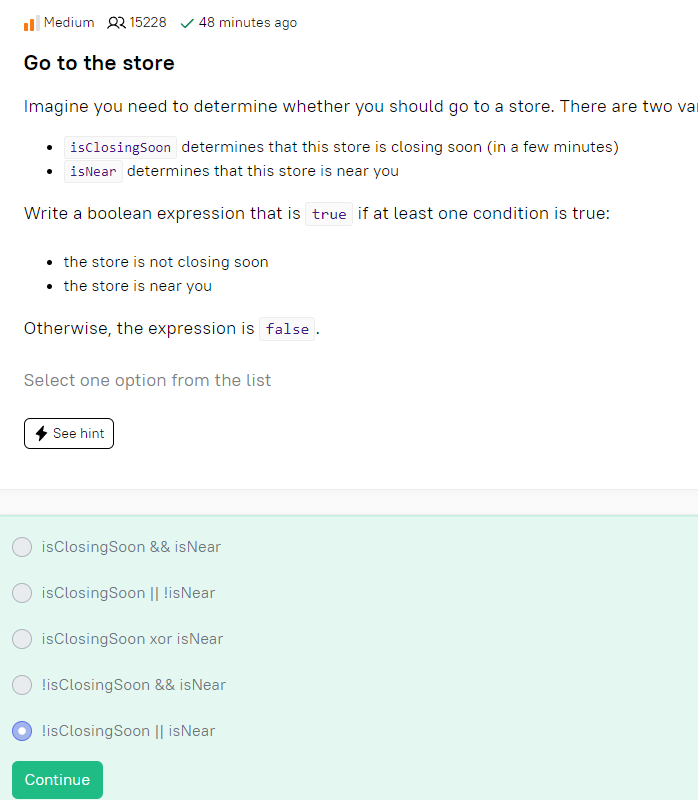Click the false code snippet
Image resolution: width=698 pixels, height=800 pixels.
tap(287, 329)
